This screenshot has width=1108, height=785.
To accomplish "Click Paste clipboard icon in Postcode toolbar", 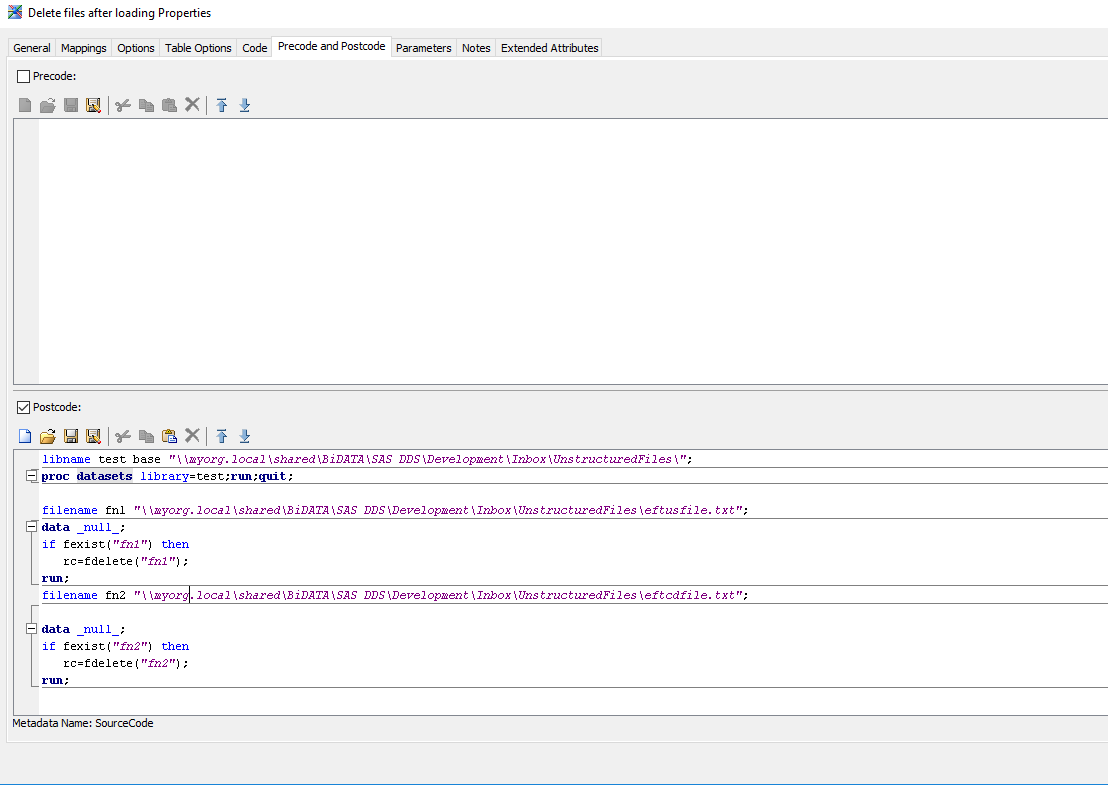I will point(169,436).
